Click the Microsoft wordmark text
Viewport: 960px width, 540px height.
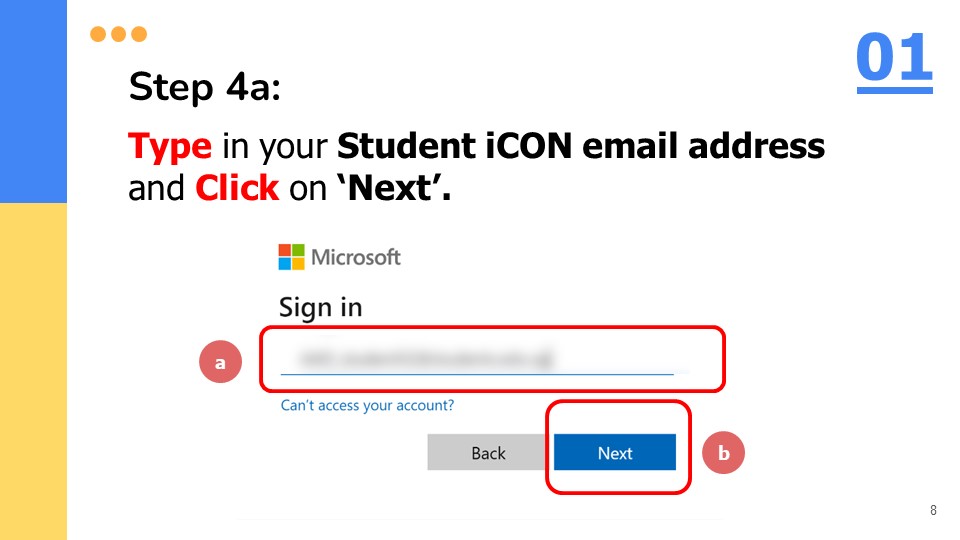click(x=356, y=257)
